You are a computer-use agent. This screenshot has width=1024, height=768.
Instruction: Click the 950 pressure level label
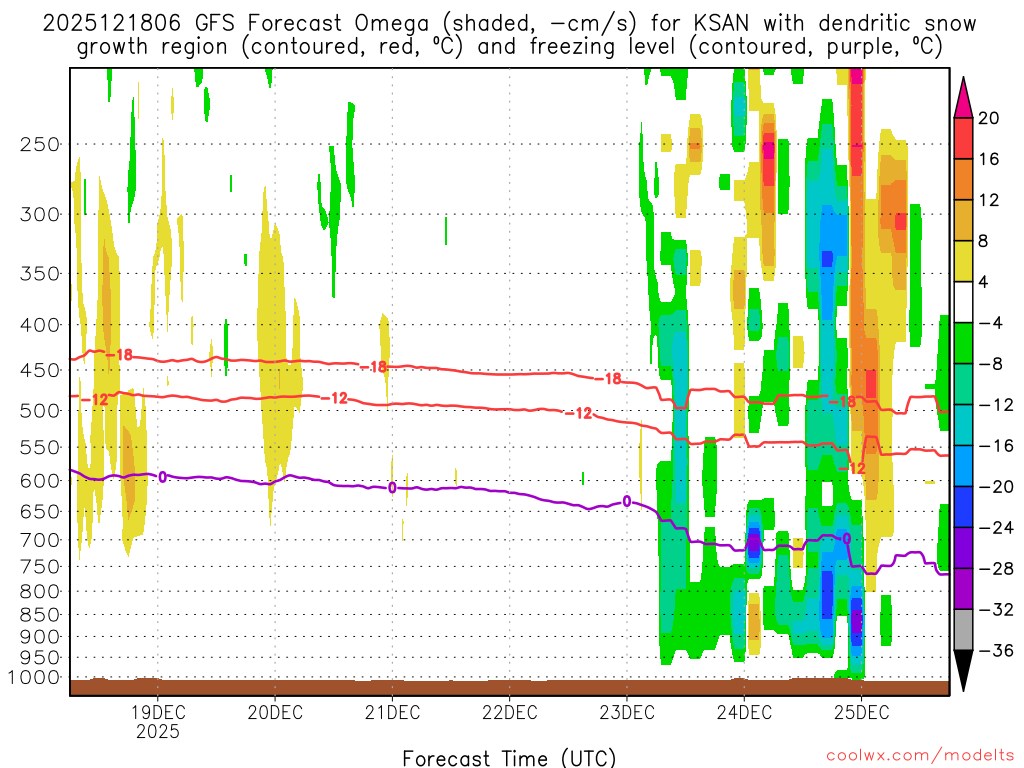[x=40, y=658]
